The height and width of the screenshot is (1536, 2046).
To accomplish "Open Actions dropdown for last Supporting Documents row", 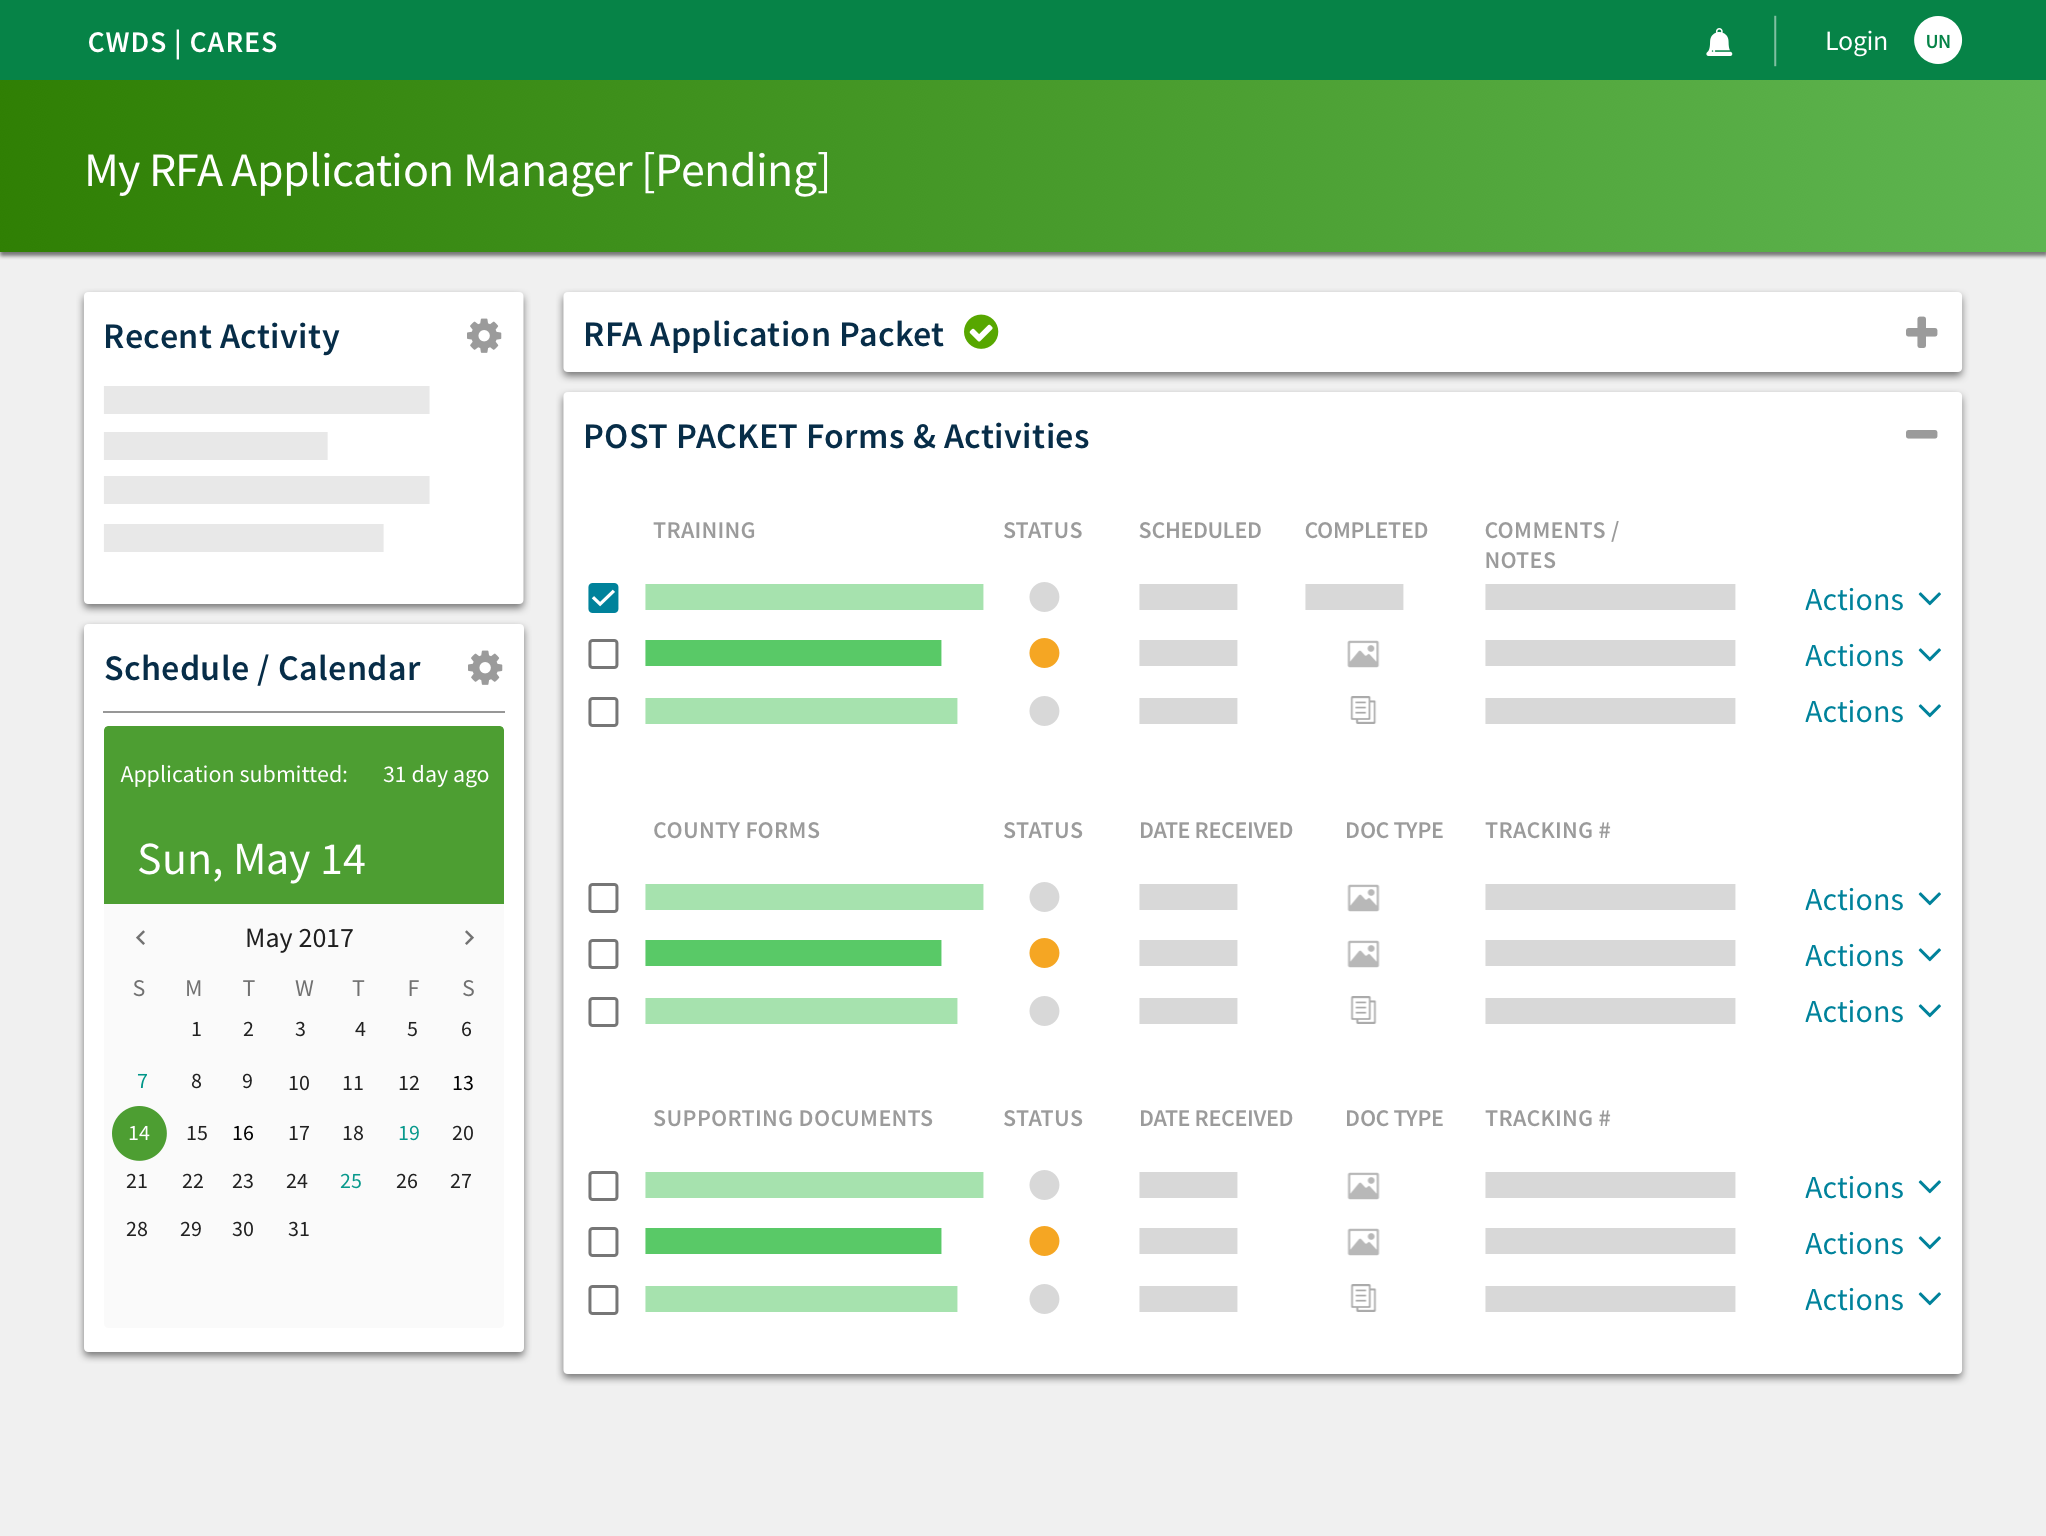I will tap(1872, 1300).
